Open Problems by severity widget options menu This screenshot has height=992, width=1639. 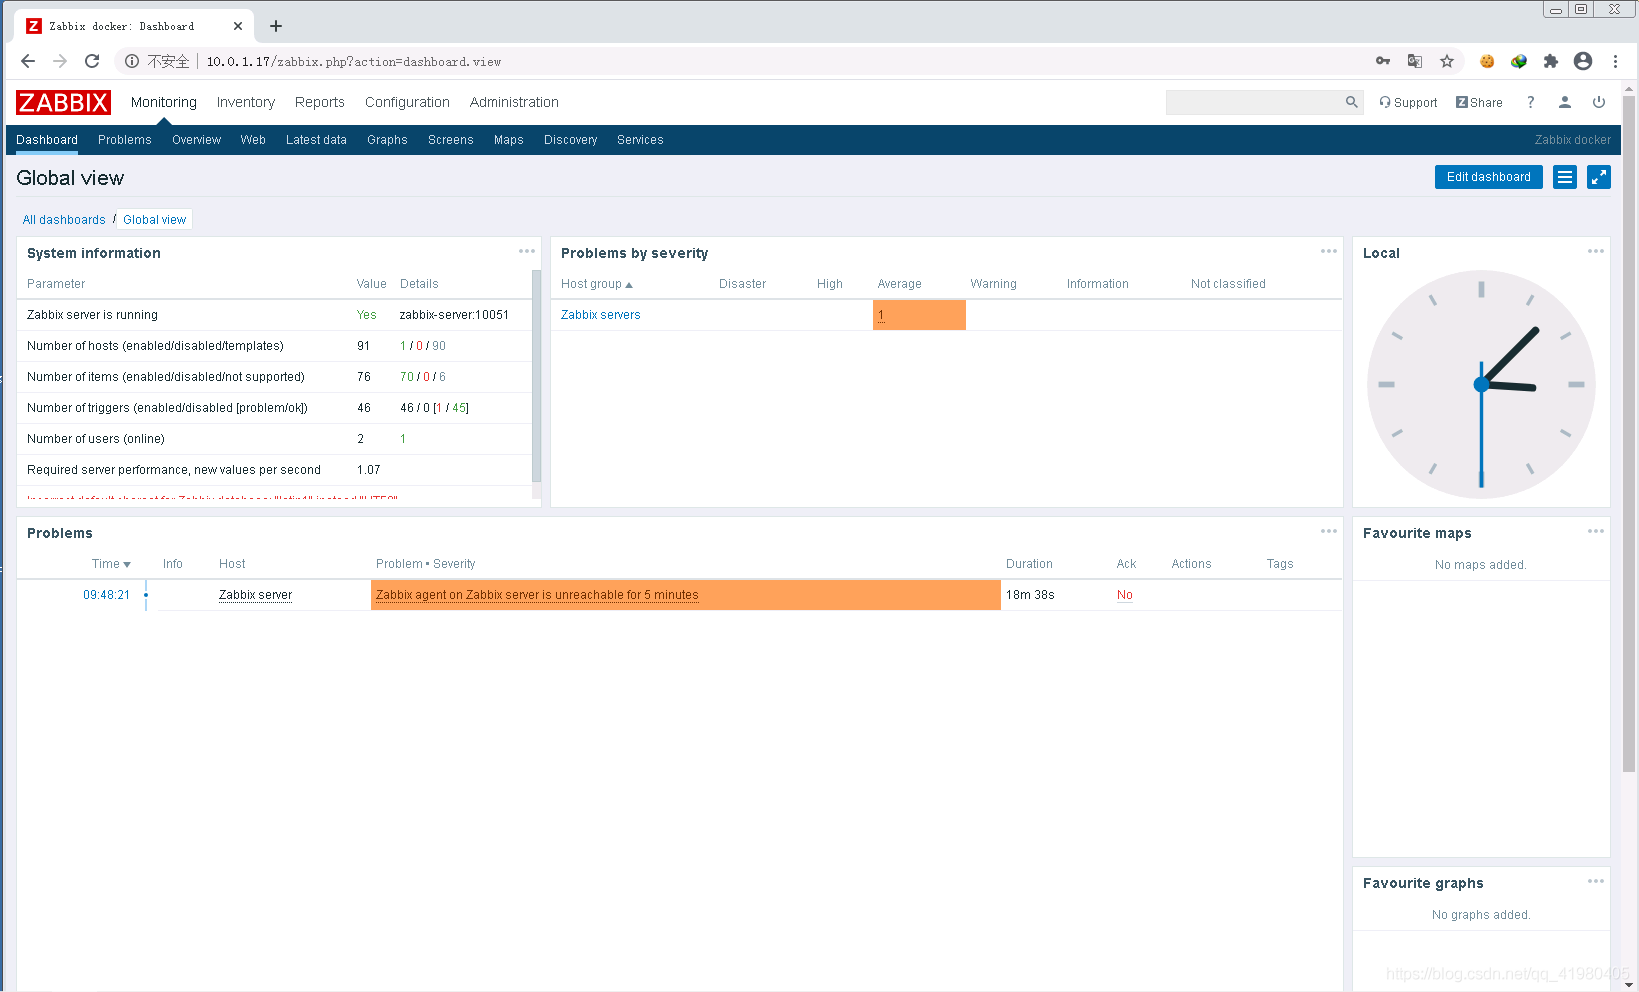[1329, 251]
